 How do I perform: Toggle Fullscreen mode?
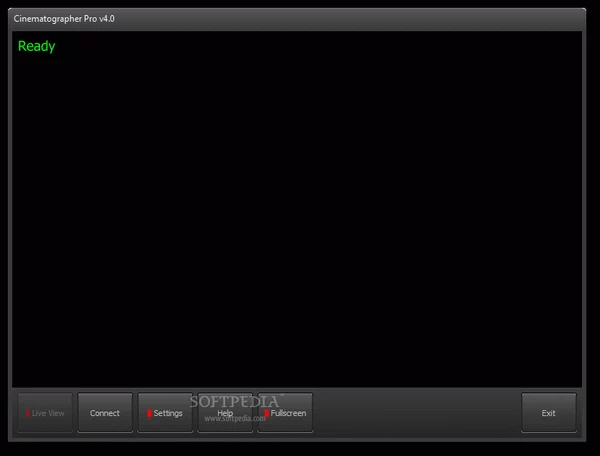pos(285,413)
